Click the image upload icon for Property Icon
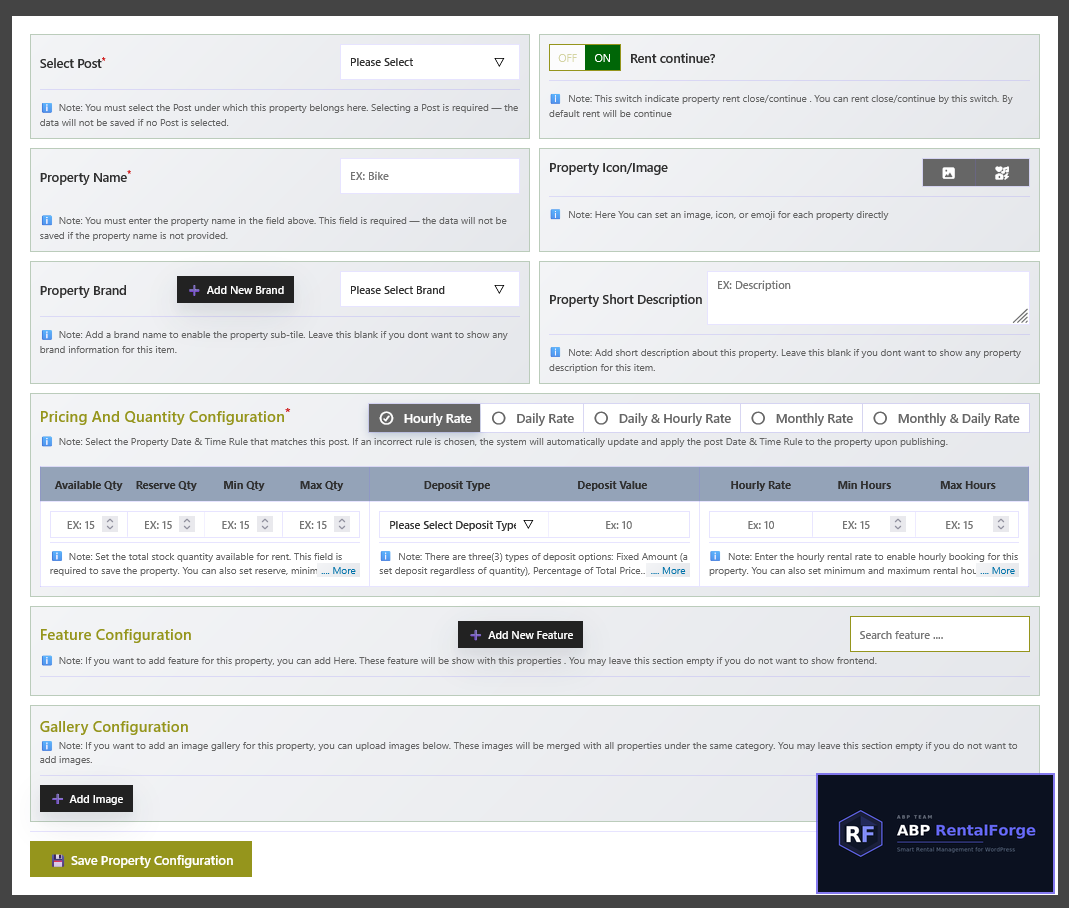 [948, 173]
